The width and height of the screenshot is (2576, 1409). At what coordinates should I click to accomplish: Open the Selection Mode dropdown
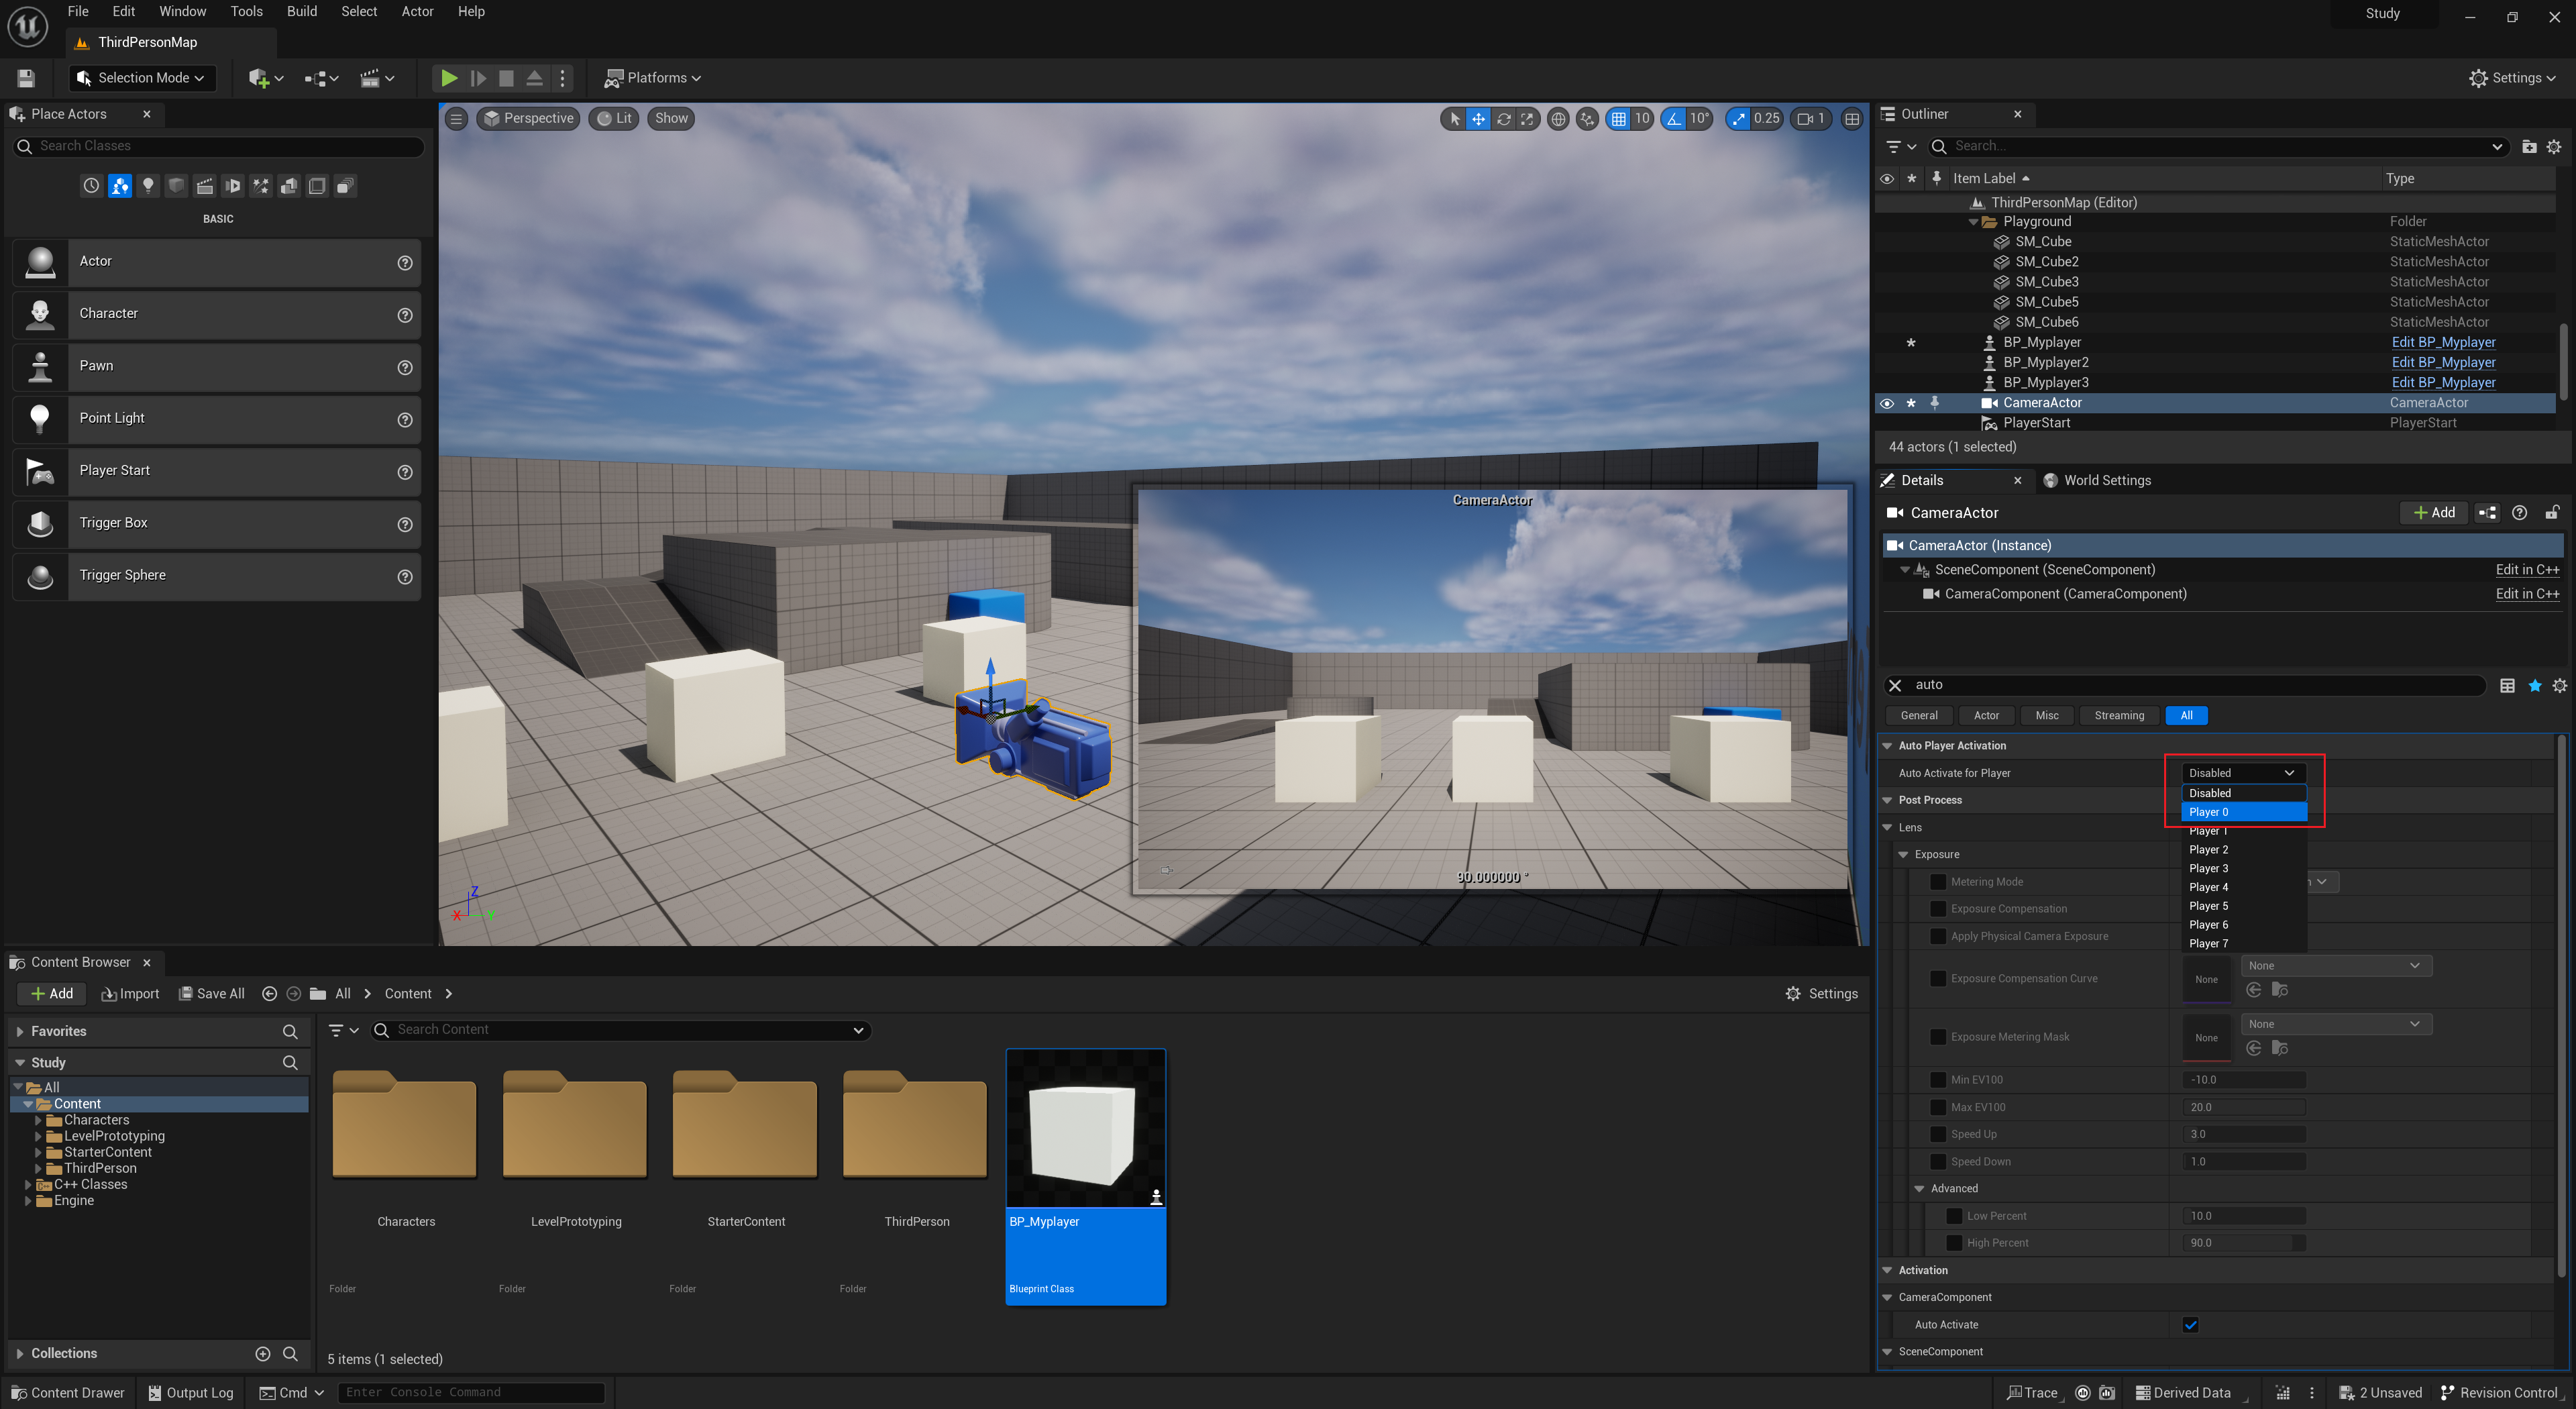(142, 78)
